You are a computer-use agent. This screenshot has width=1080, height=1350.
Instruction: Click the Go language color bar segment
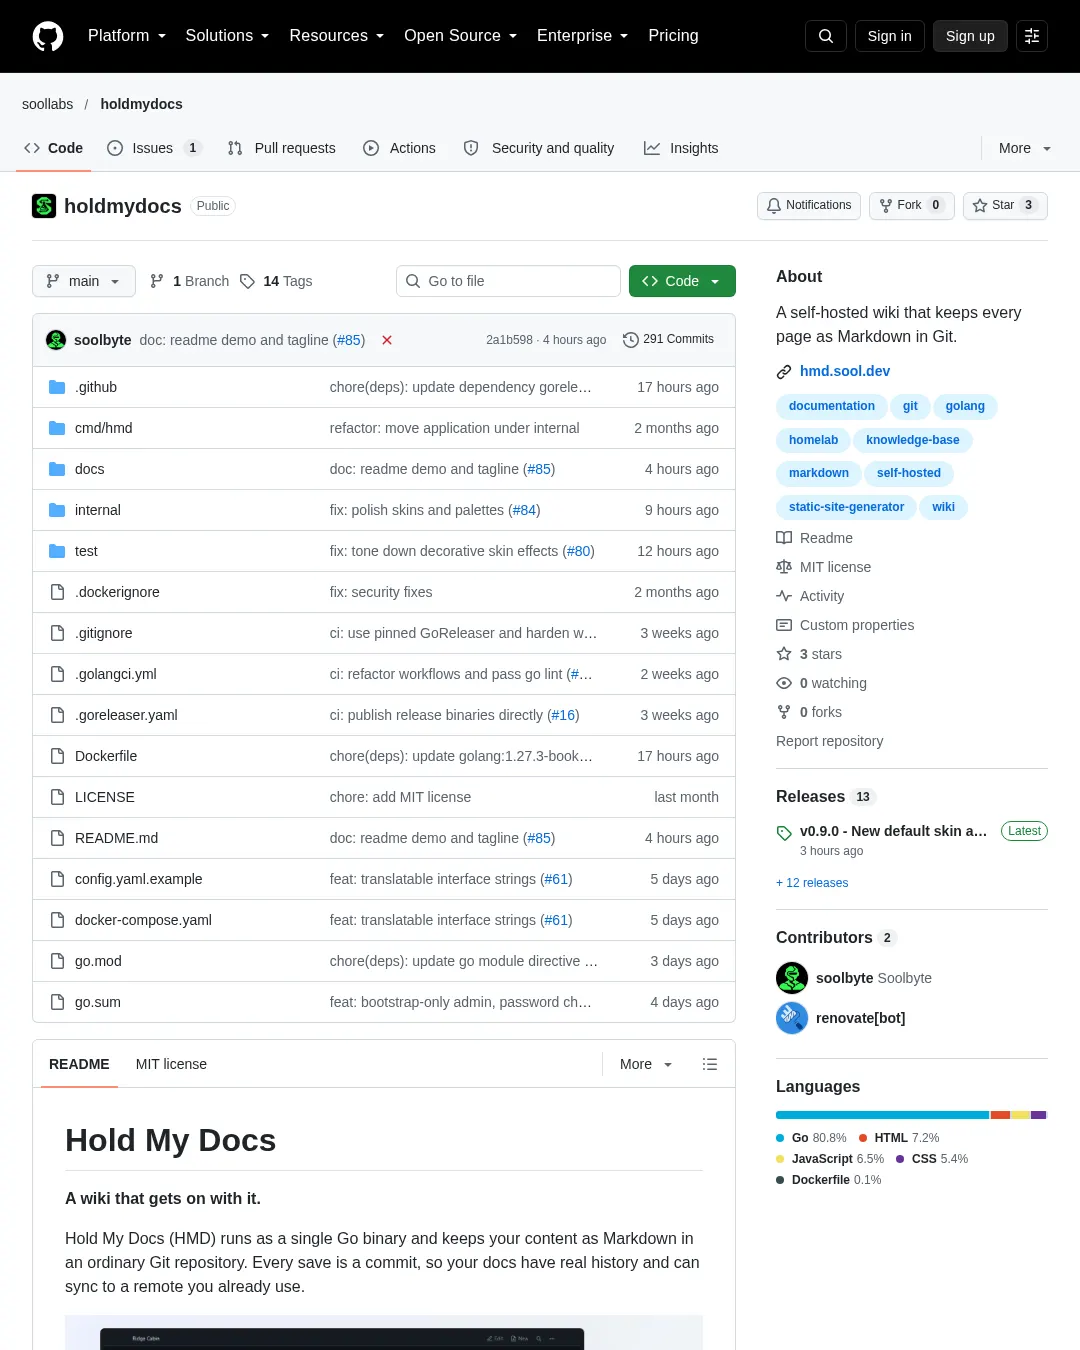883,1114
